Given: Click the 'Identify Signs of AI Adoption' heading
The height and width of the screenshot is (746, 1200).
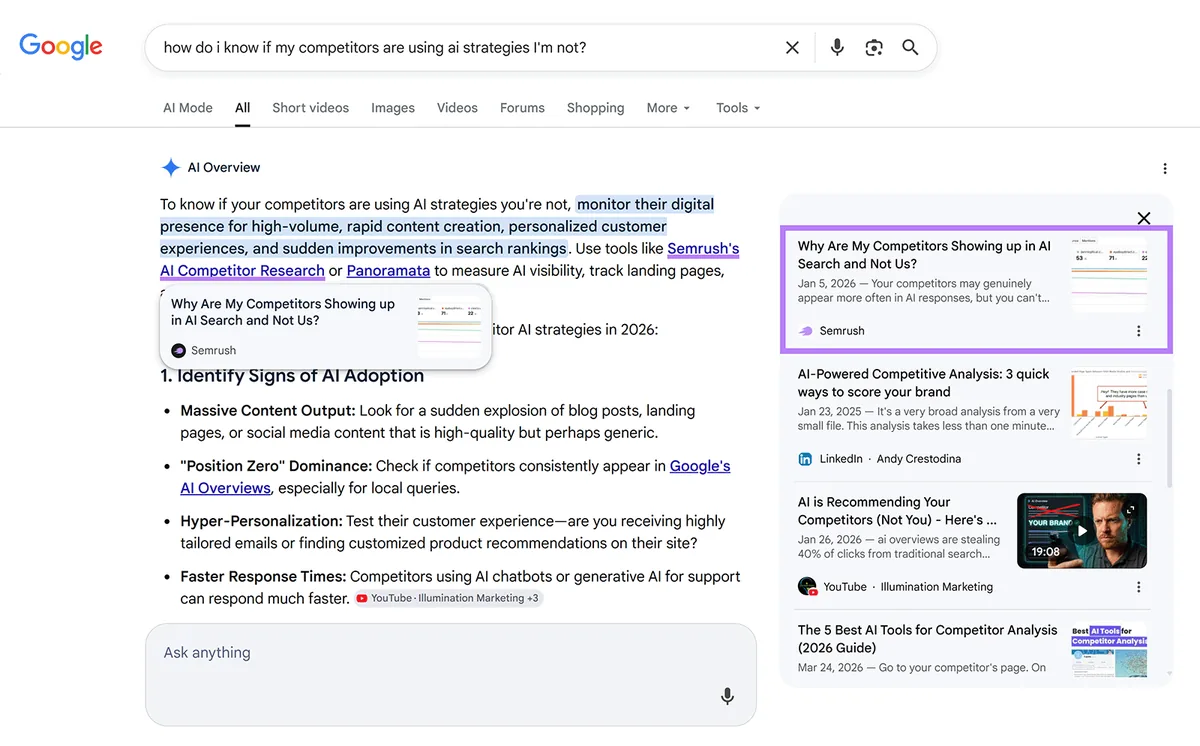Looking at the screenshot, I should [x=292, y=376].
